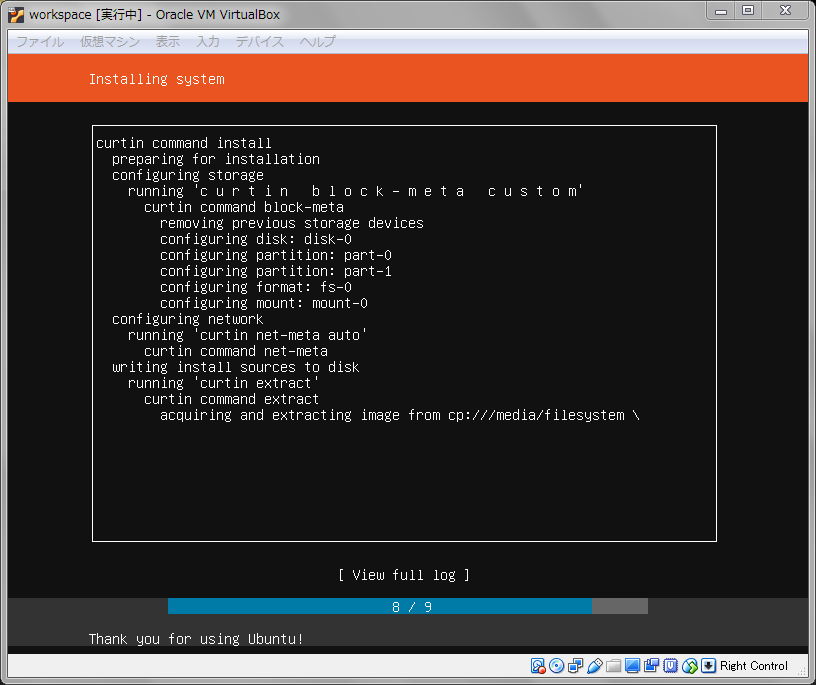The image size is (816, 685).
Task: Click 'curtin command block-meta' line
Action: (x=244, y=207)
